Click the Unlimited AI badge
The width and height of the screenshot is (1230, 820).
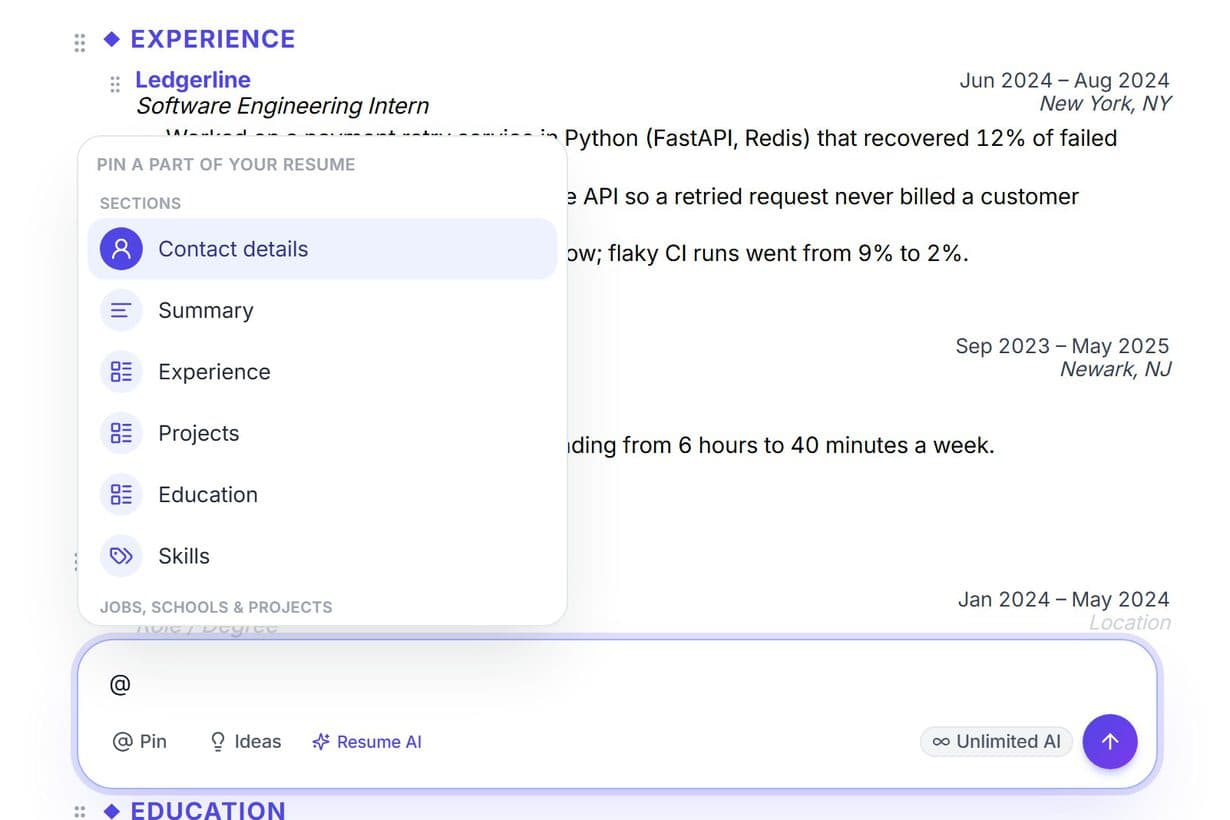tap(996, 741)
